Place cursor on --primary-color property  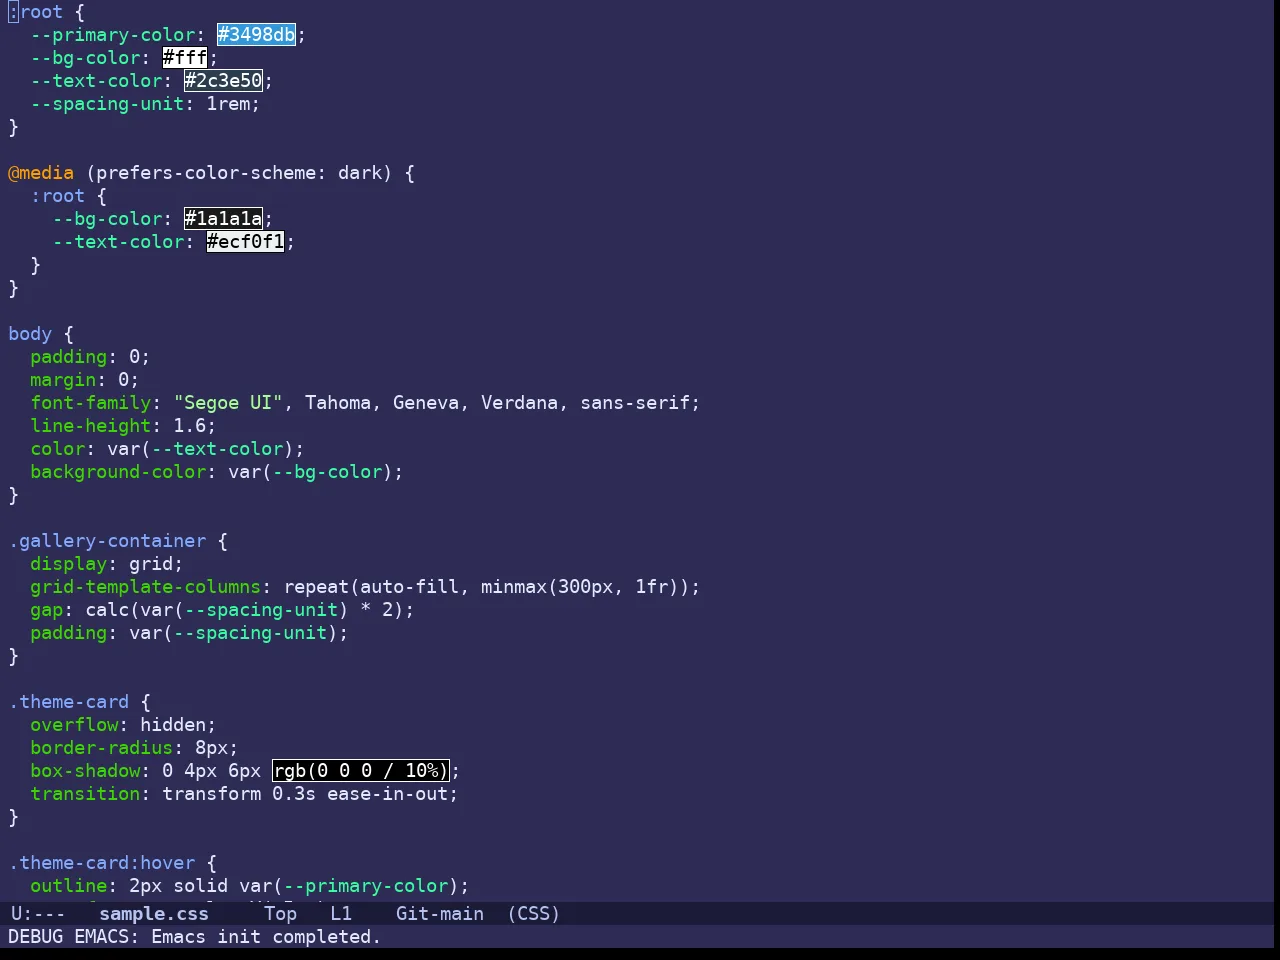point(113,35)
